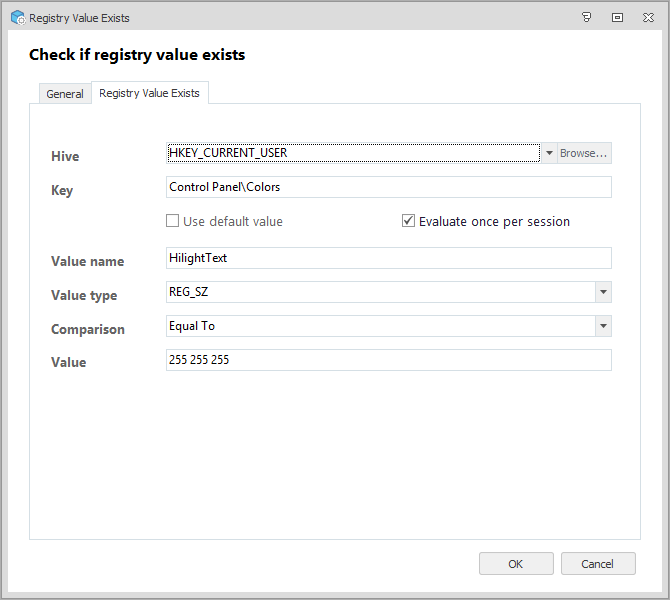This screenshot has width=670, height=600.
Task: Select the Registry Value Exists tab
Action: 149,93
